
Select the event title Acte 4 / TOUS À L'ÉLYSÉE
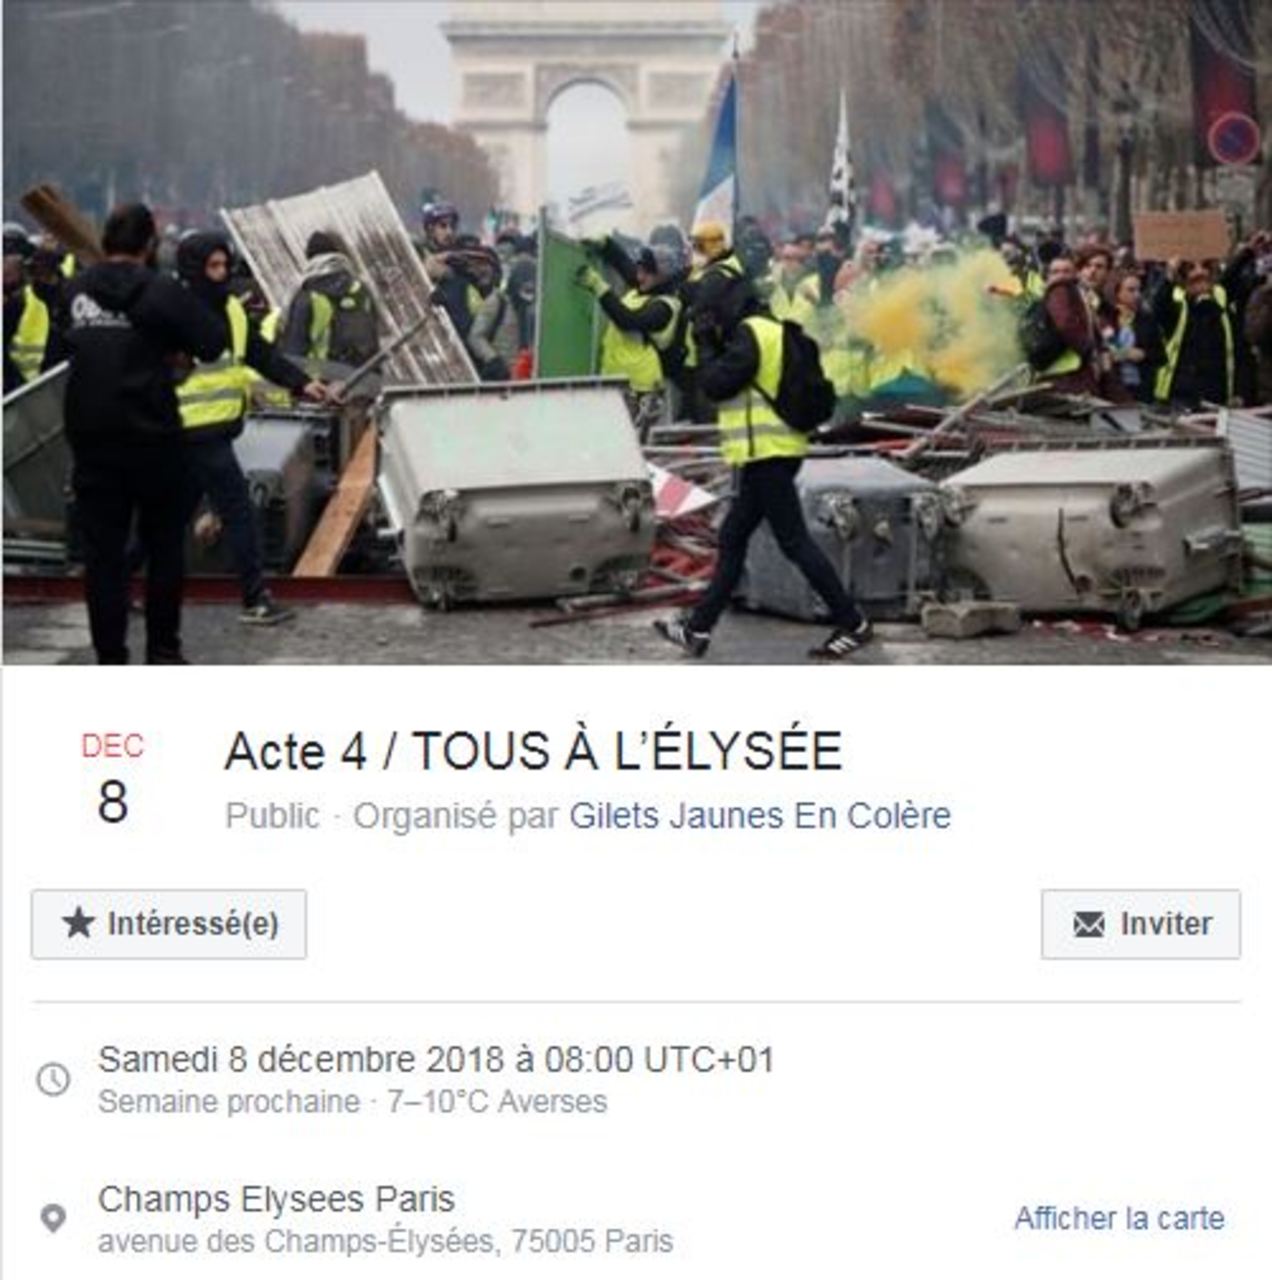533,752
